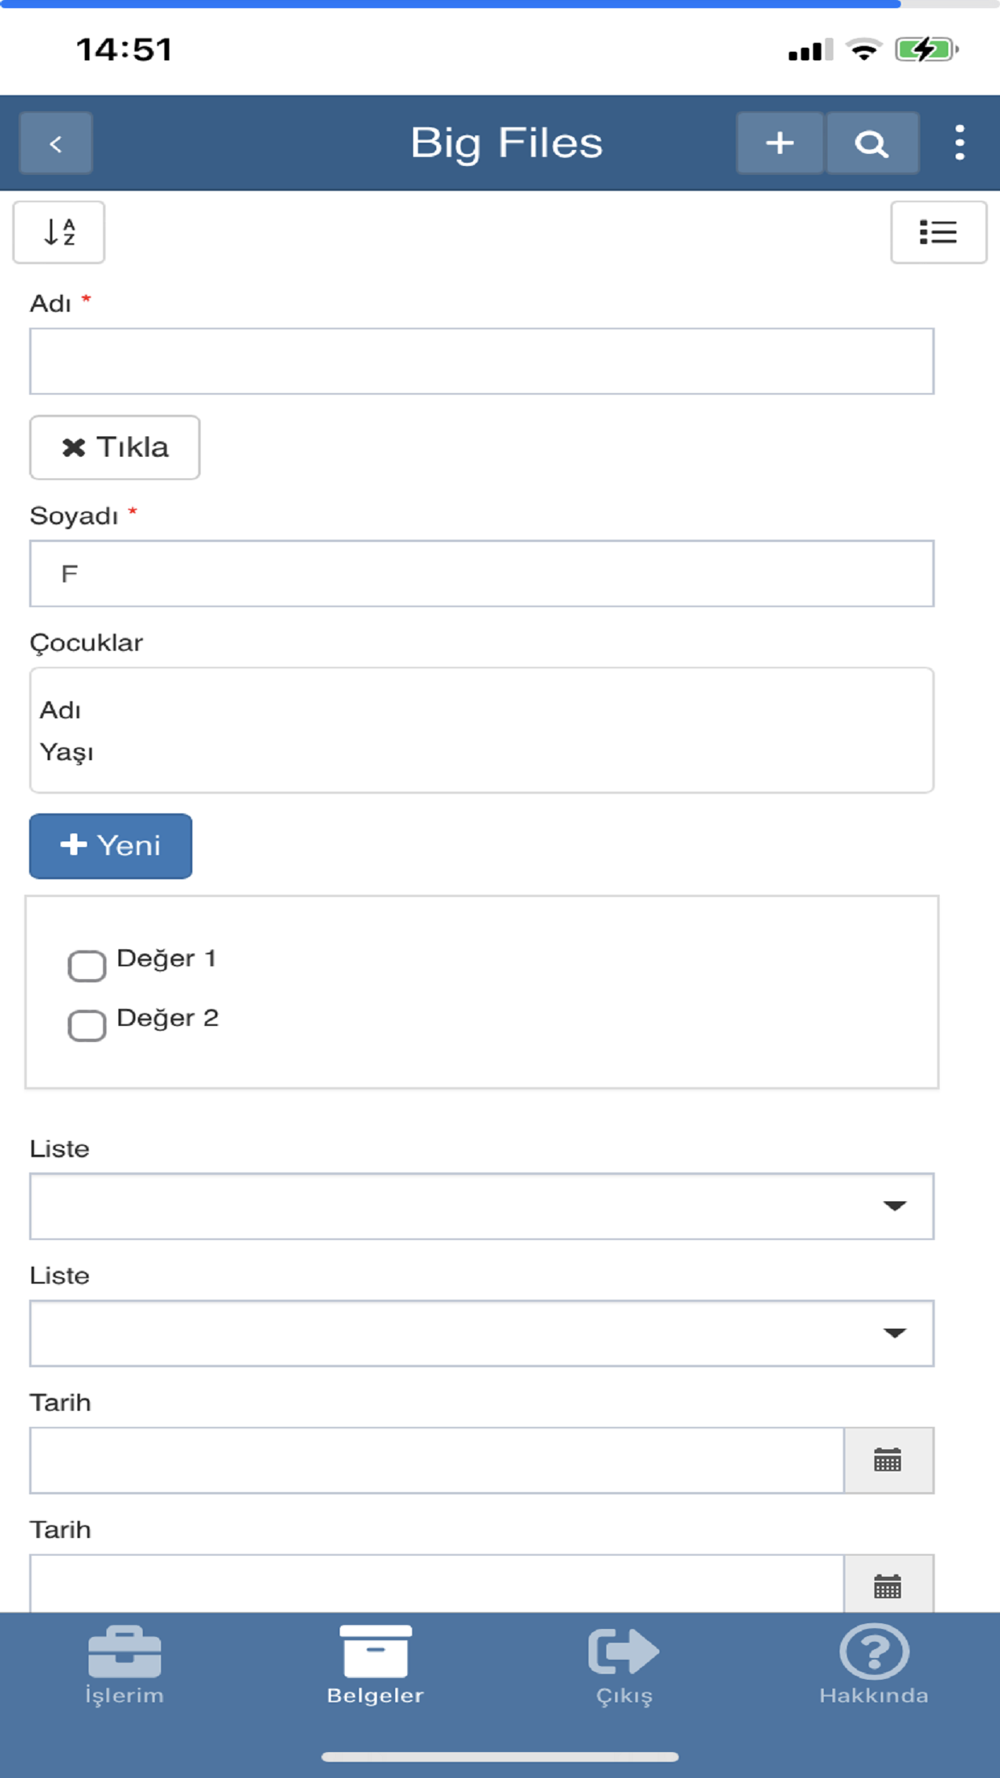The height and width of the screenshot is (1778, 1000).
Task: Tap the back arrow button
Action: coord(56,144)
